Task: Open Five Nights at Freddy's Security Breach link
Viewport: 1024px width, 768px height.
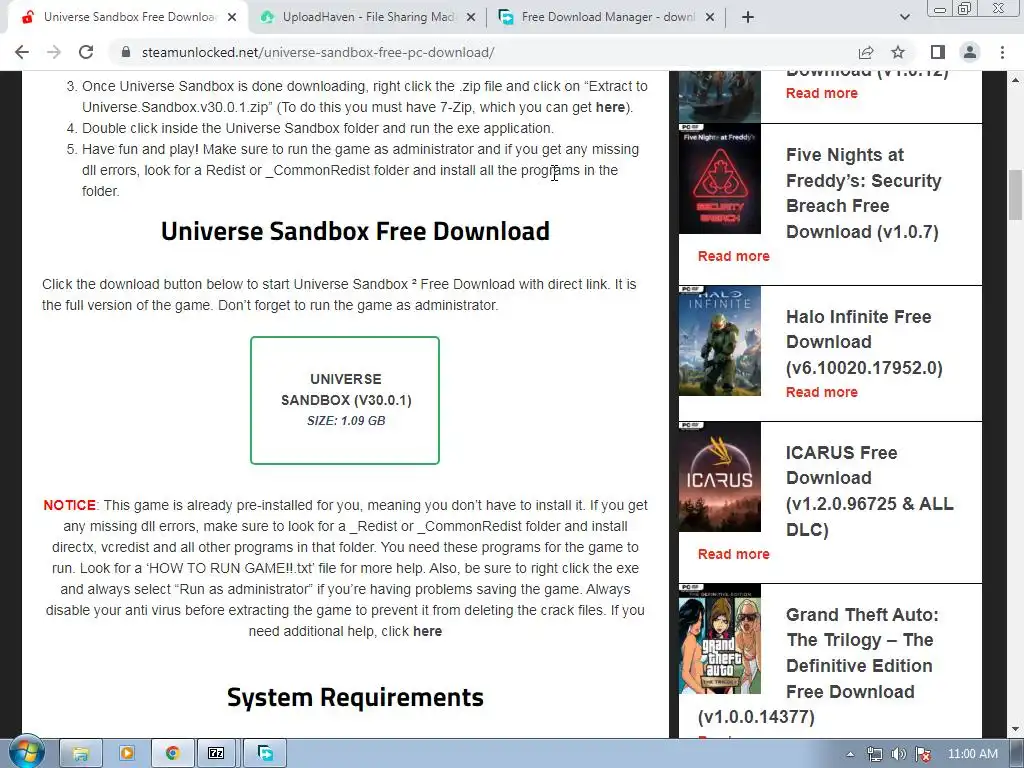Action: coord(863,193)
